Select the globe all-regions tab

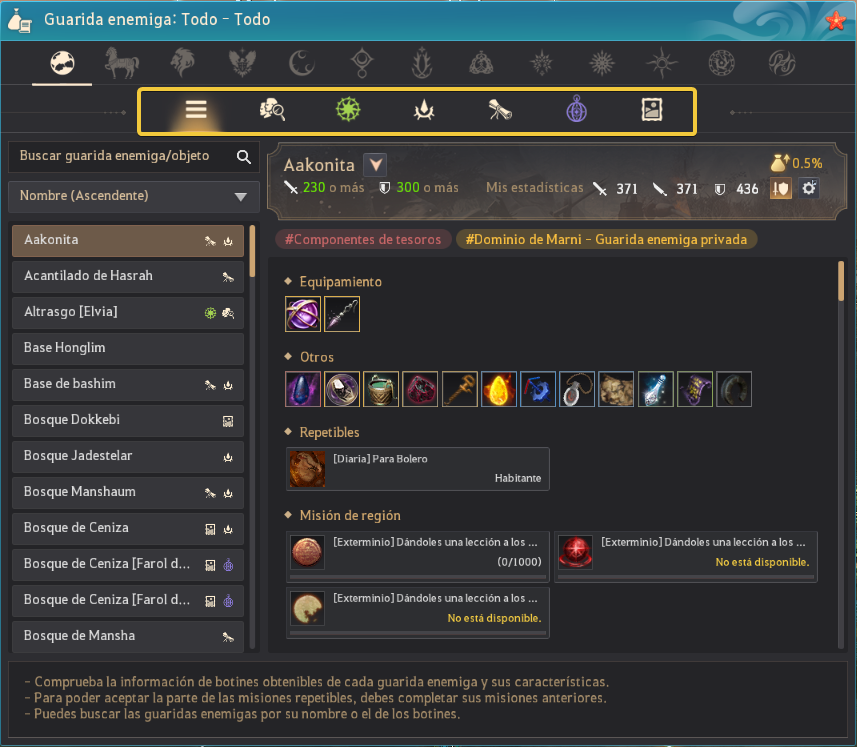[62, 63]
